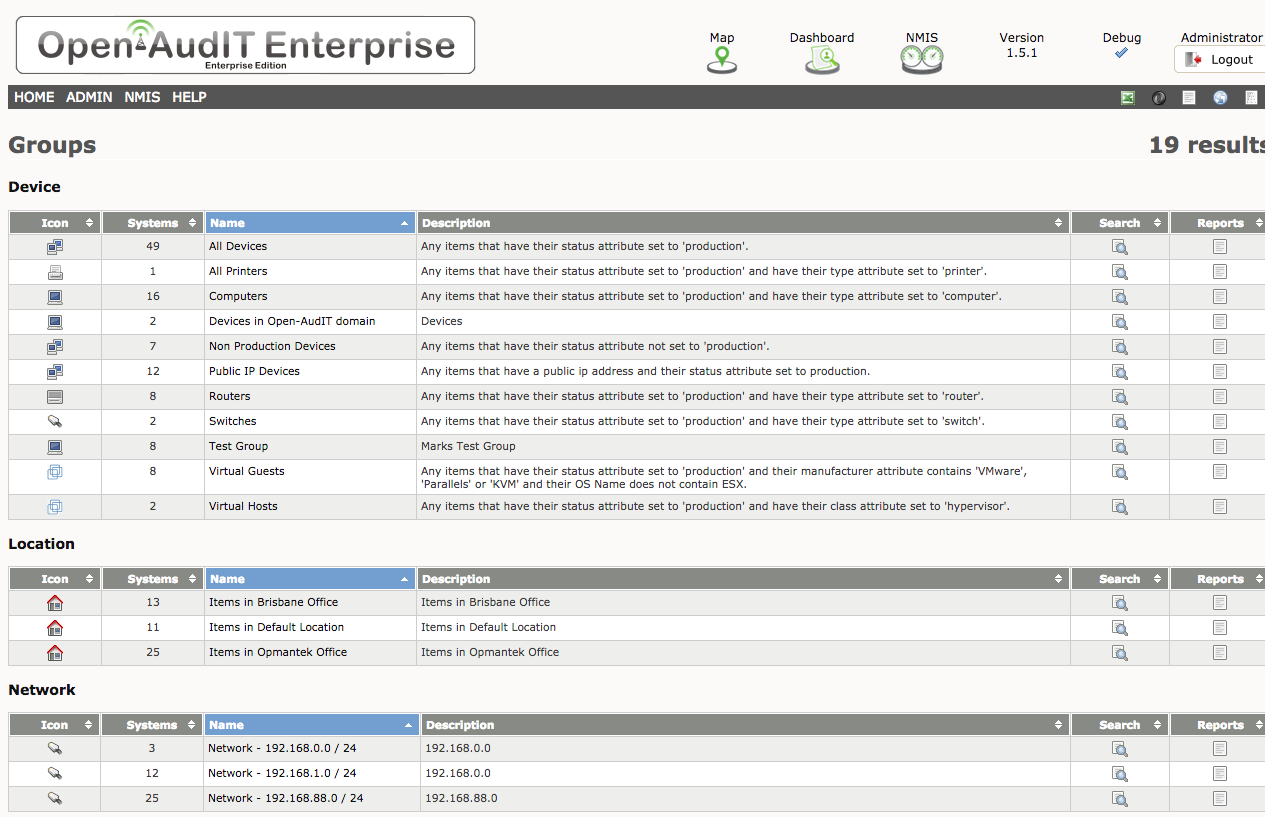
Task: Export the groups list to Excel
Action: click(x=1128, y=97)
